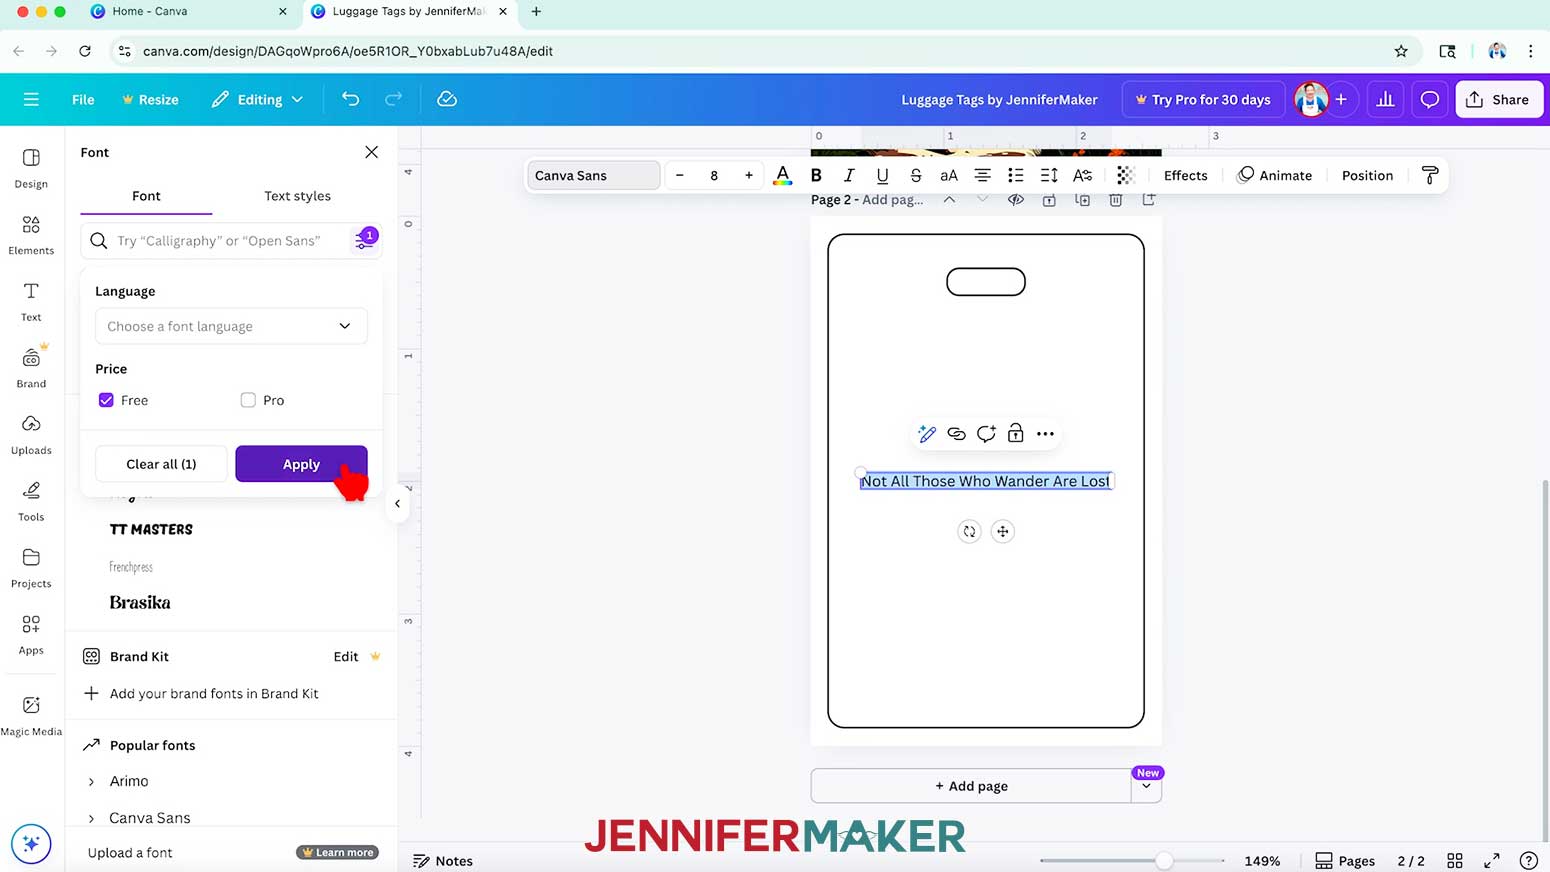Toggle italic formatting
The height and width of the screenshot is (872, 1550).
tap(849, 175)
